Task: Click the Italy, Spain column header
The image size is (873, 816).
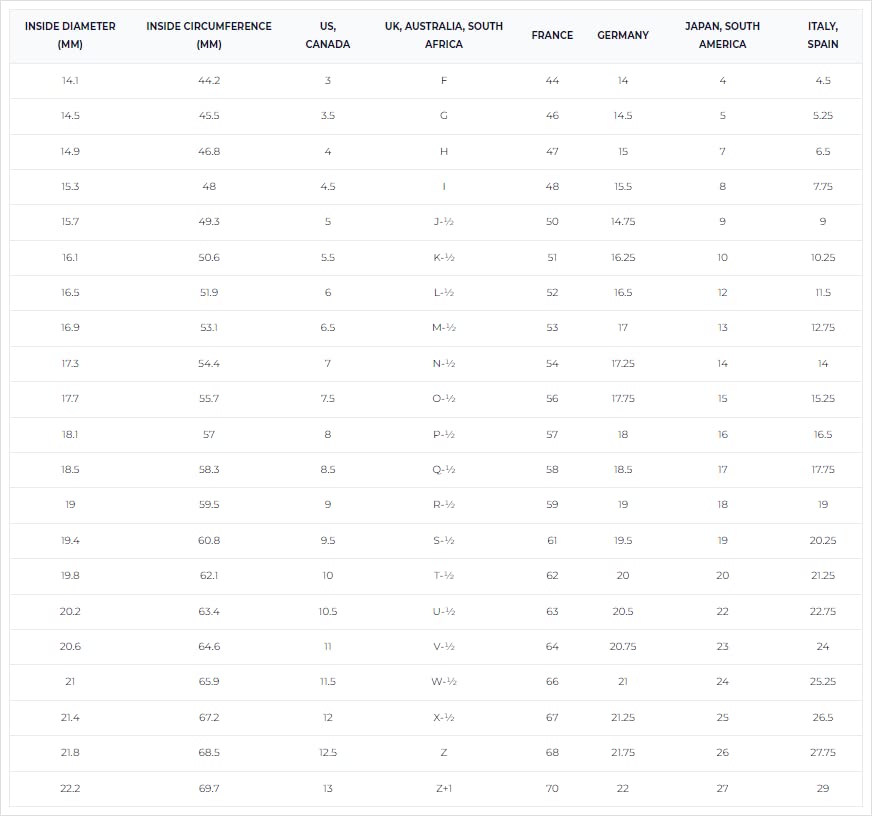Action: (823, 35)
